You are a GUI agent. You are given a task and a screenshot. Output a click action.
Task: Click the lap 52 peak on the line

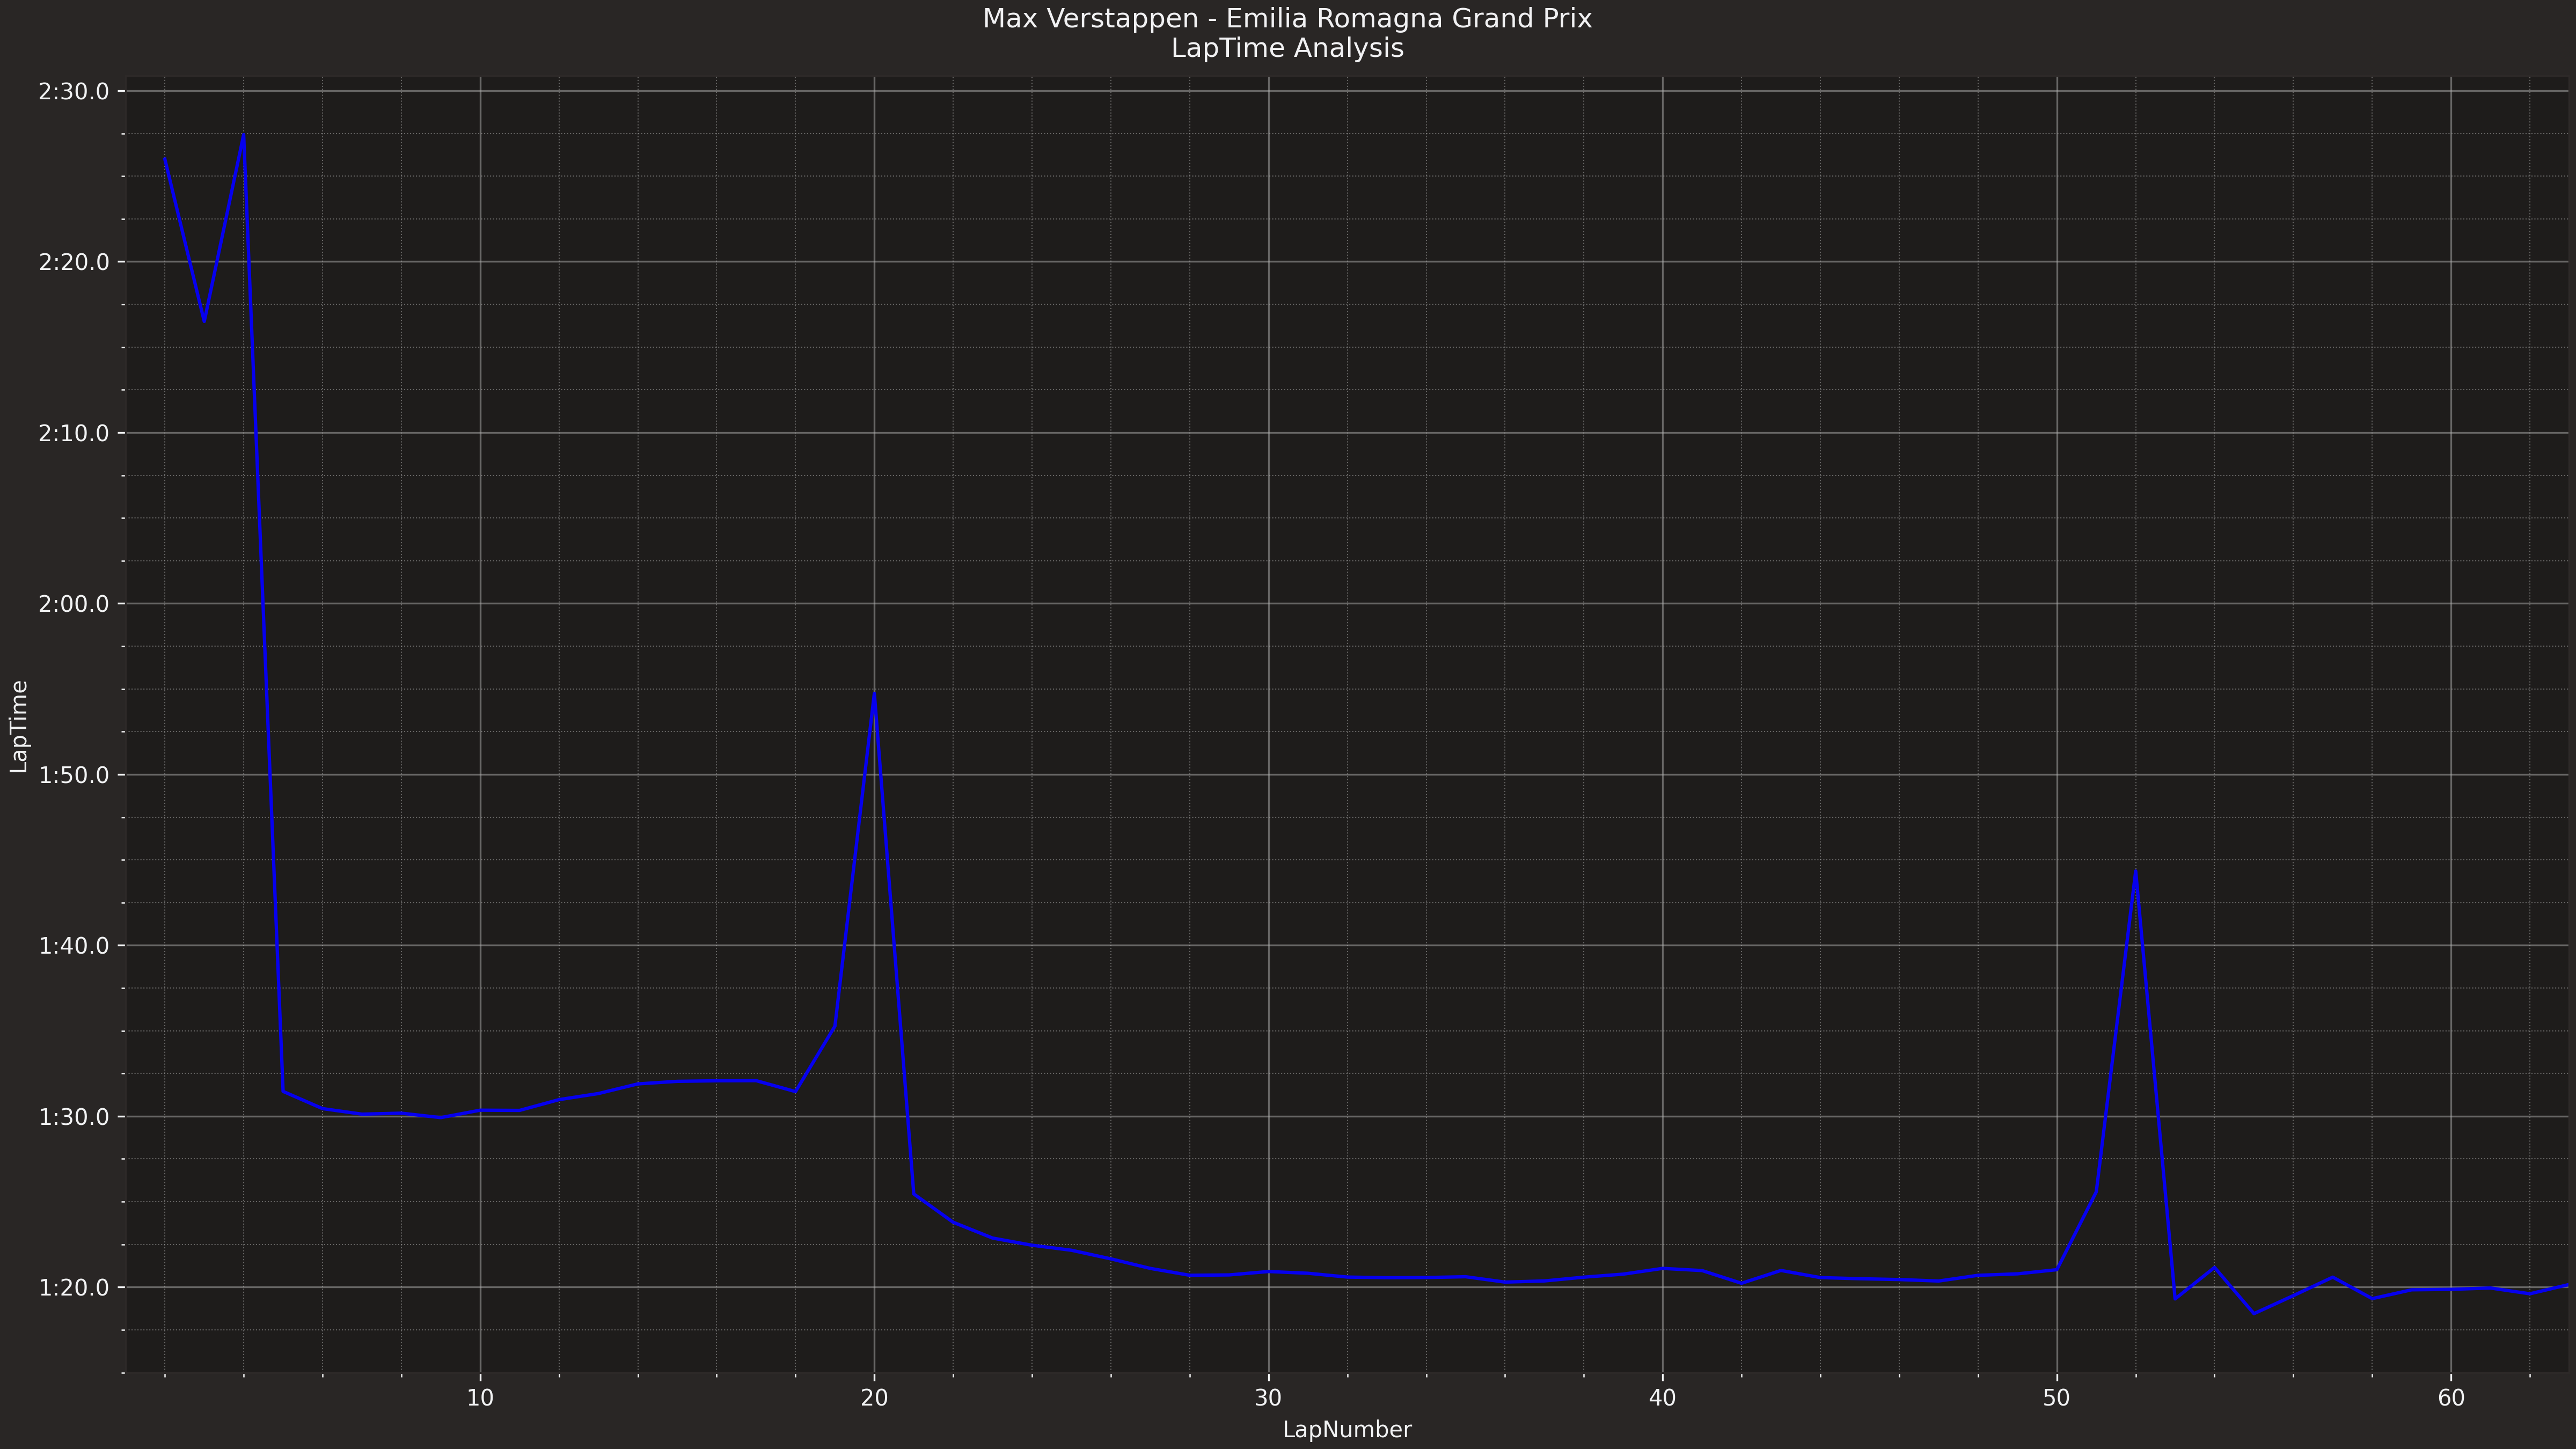tap(2135, 872)
